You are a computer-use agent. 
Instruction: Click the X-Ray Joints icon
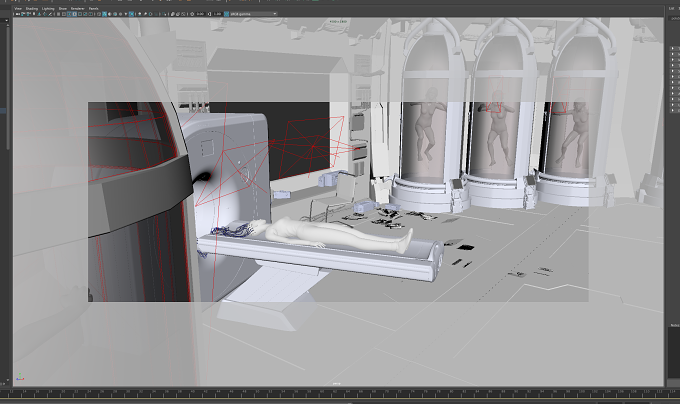[x=183, y=14]
